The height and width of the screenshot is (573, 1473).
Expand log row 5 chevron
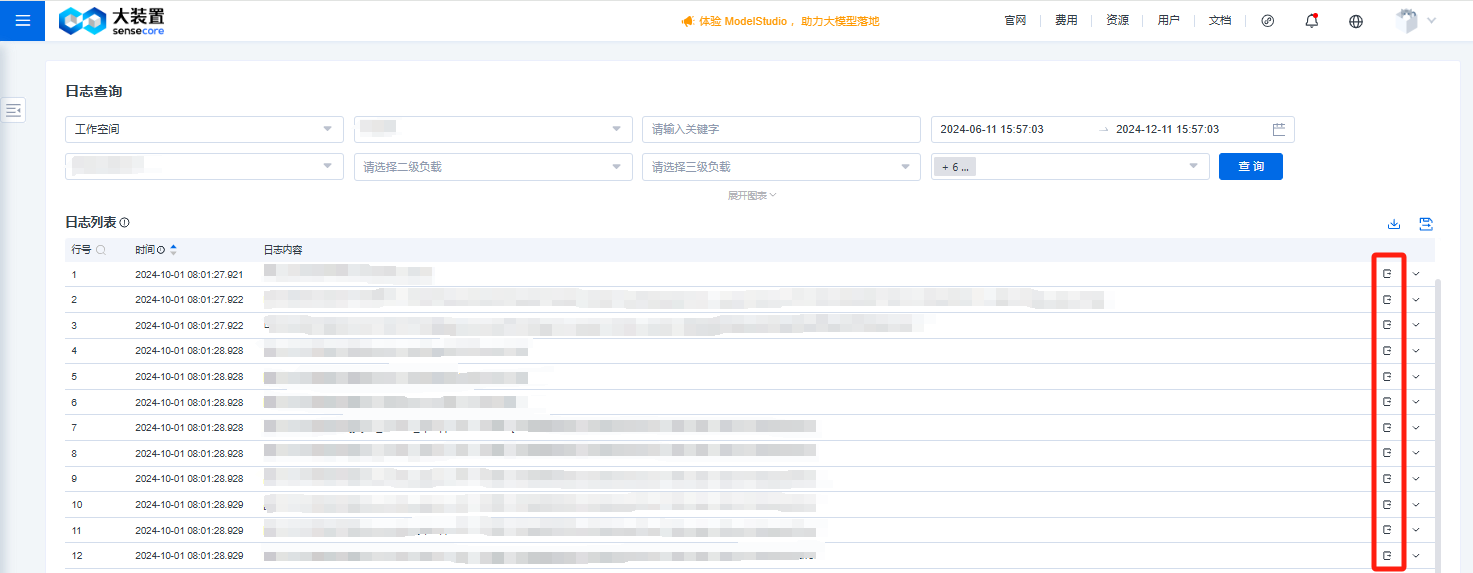[x=1416, y=376]
